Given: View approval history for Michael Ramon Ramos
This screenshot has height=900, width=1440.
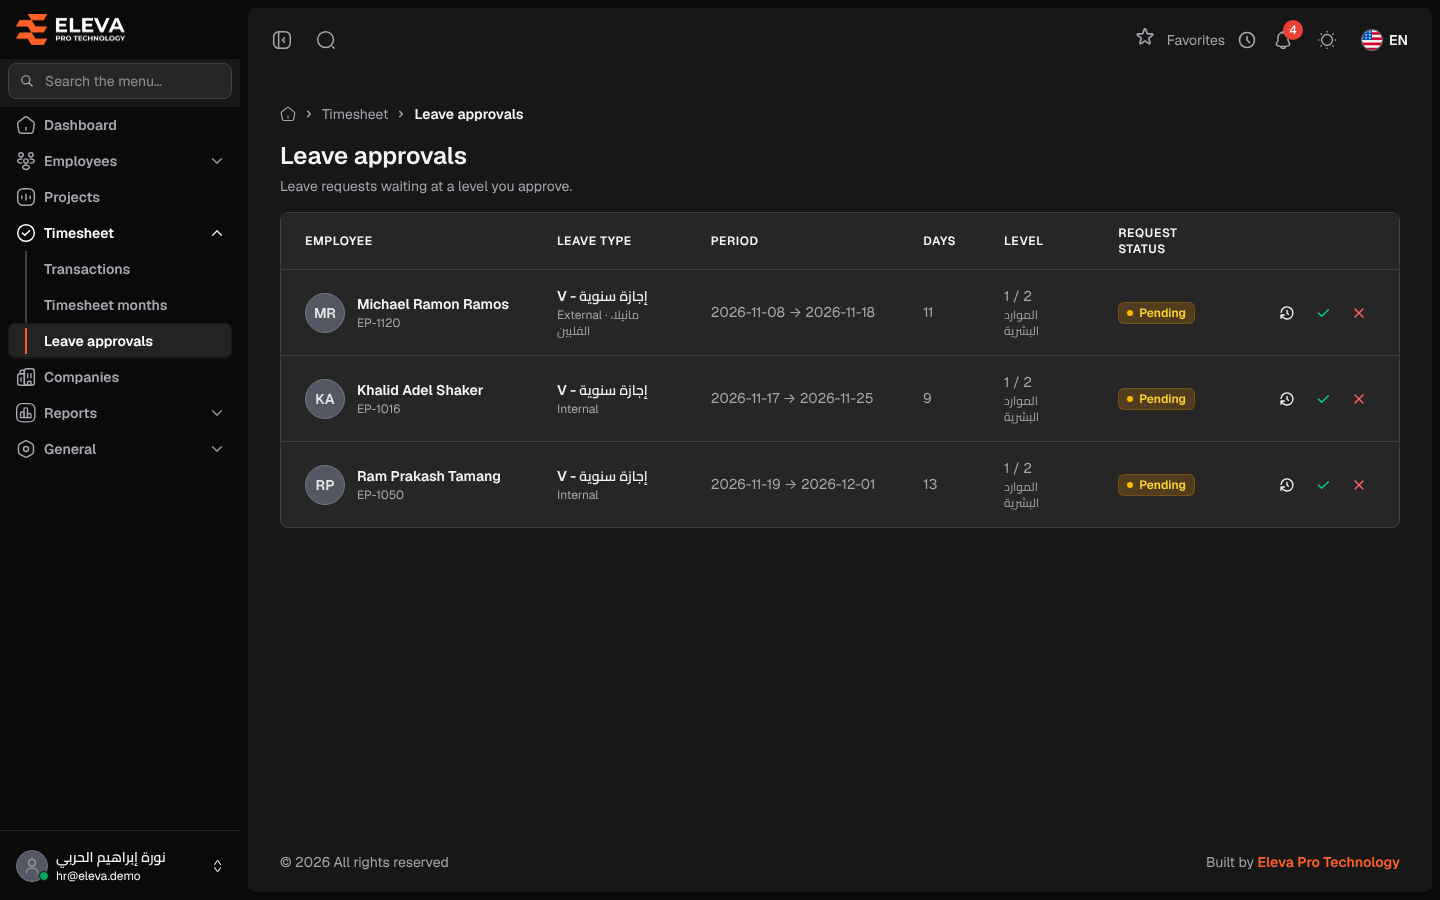Looking at the screenshot, I should [x=1287, y=313].
